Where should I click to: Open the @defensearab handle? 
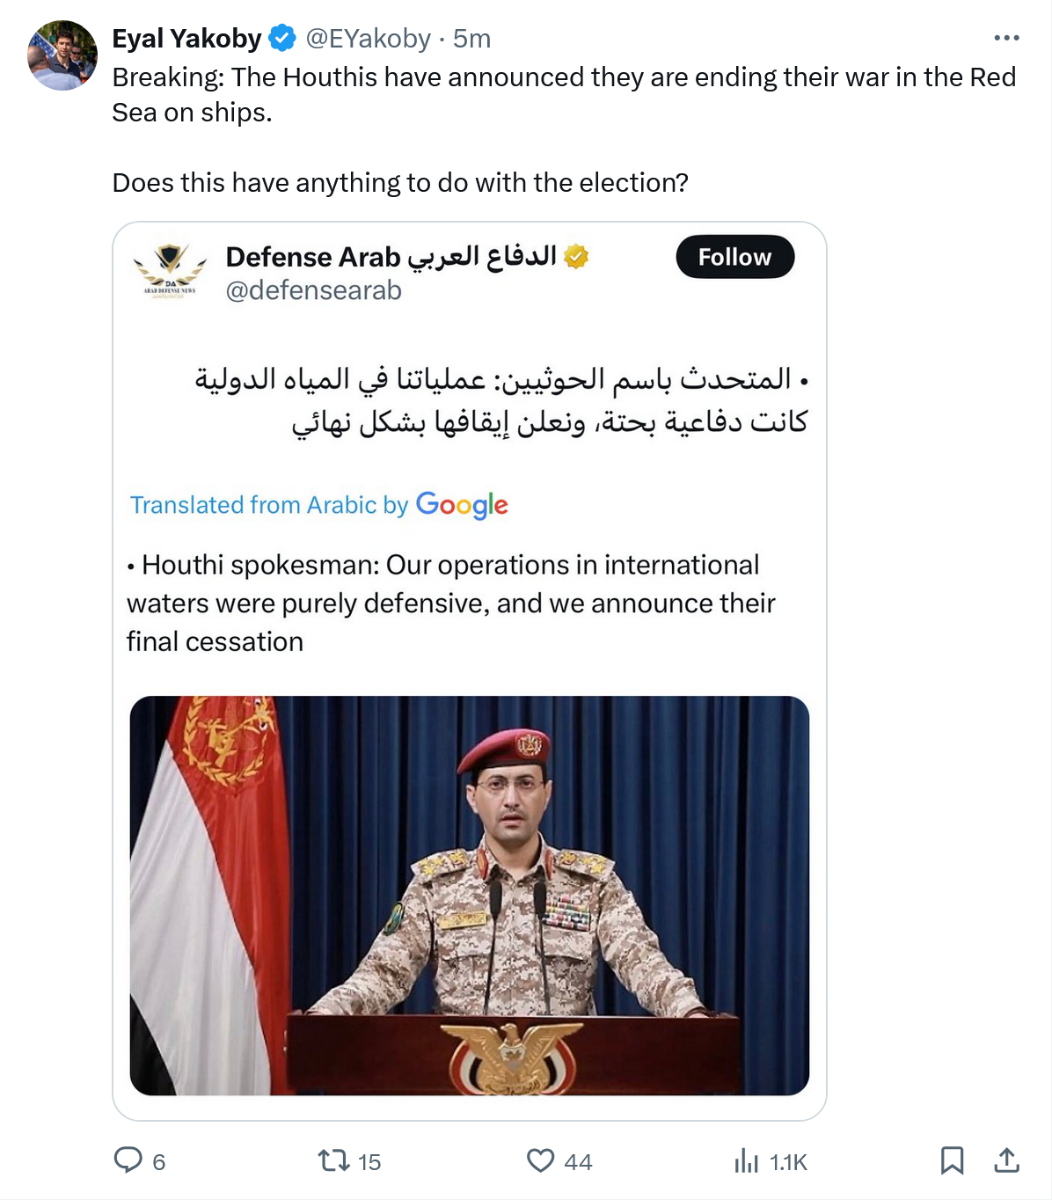click(314, 291)
